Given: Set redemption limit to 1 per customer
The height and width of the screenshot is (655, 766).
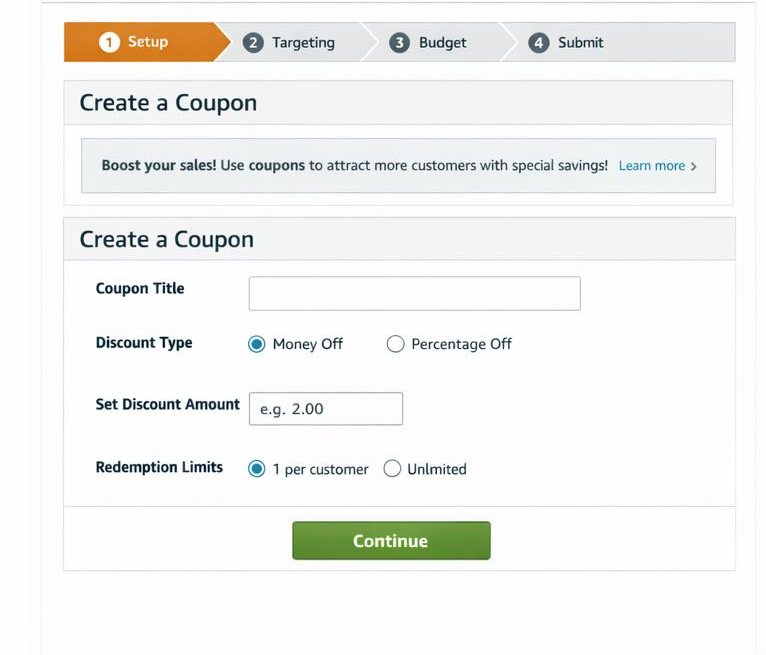Looking at the screenshot, I should click(x=257, y=469).
